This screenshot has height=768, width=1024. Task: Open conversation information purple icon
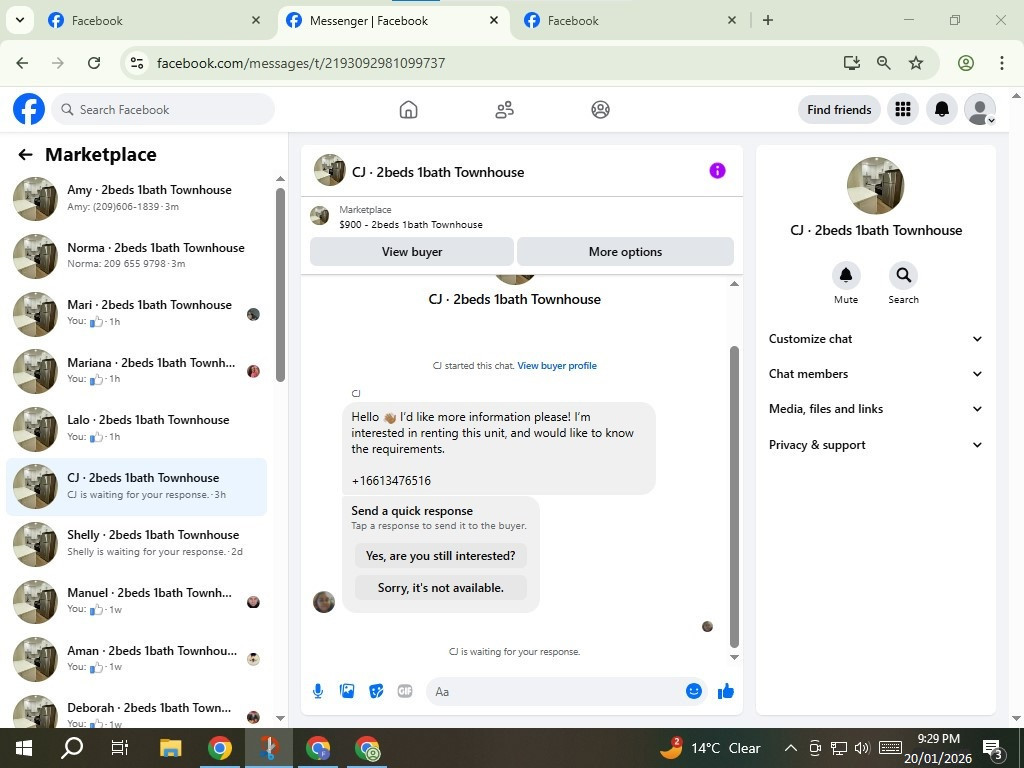[717, 170]
